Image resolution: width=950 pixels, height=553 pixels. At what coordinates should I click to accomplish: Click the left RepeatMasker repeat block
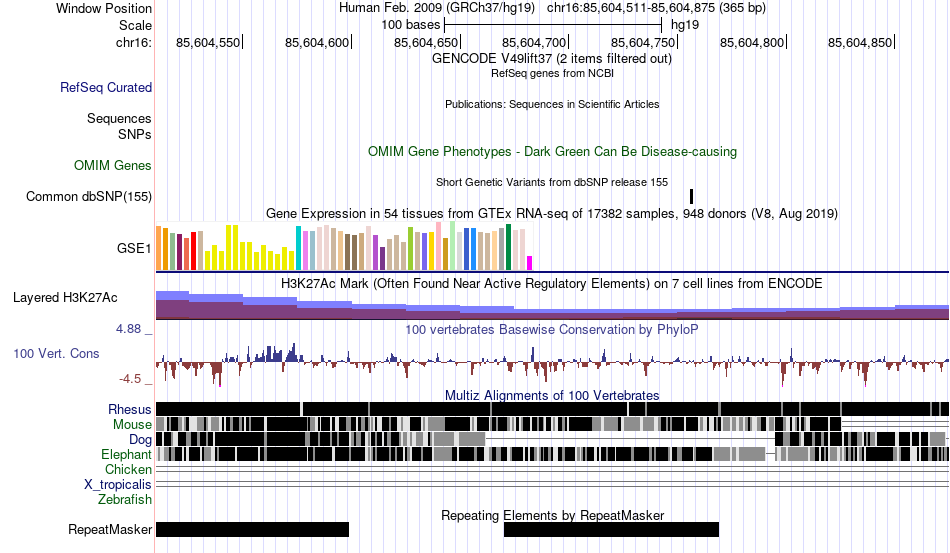coord(253,529)
